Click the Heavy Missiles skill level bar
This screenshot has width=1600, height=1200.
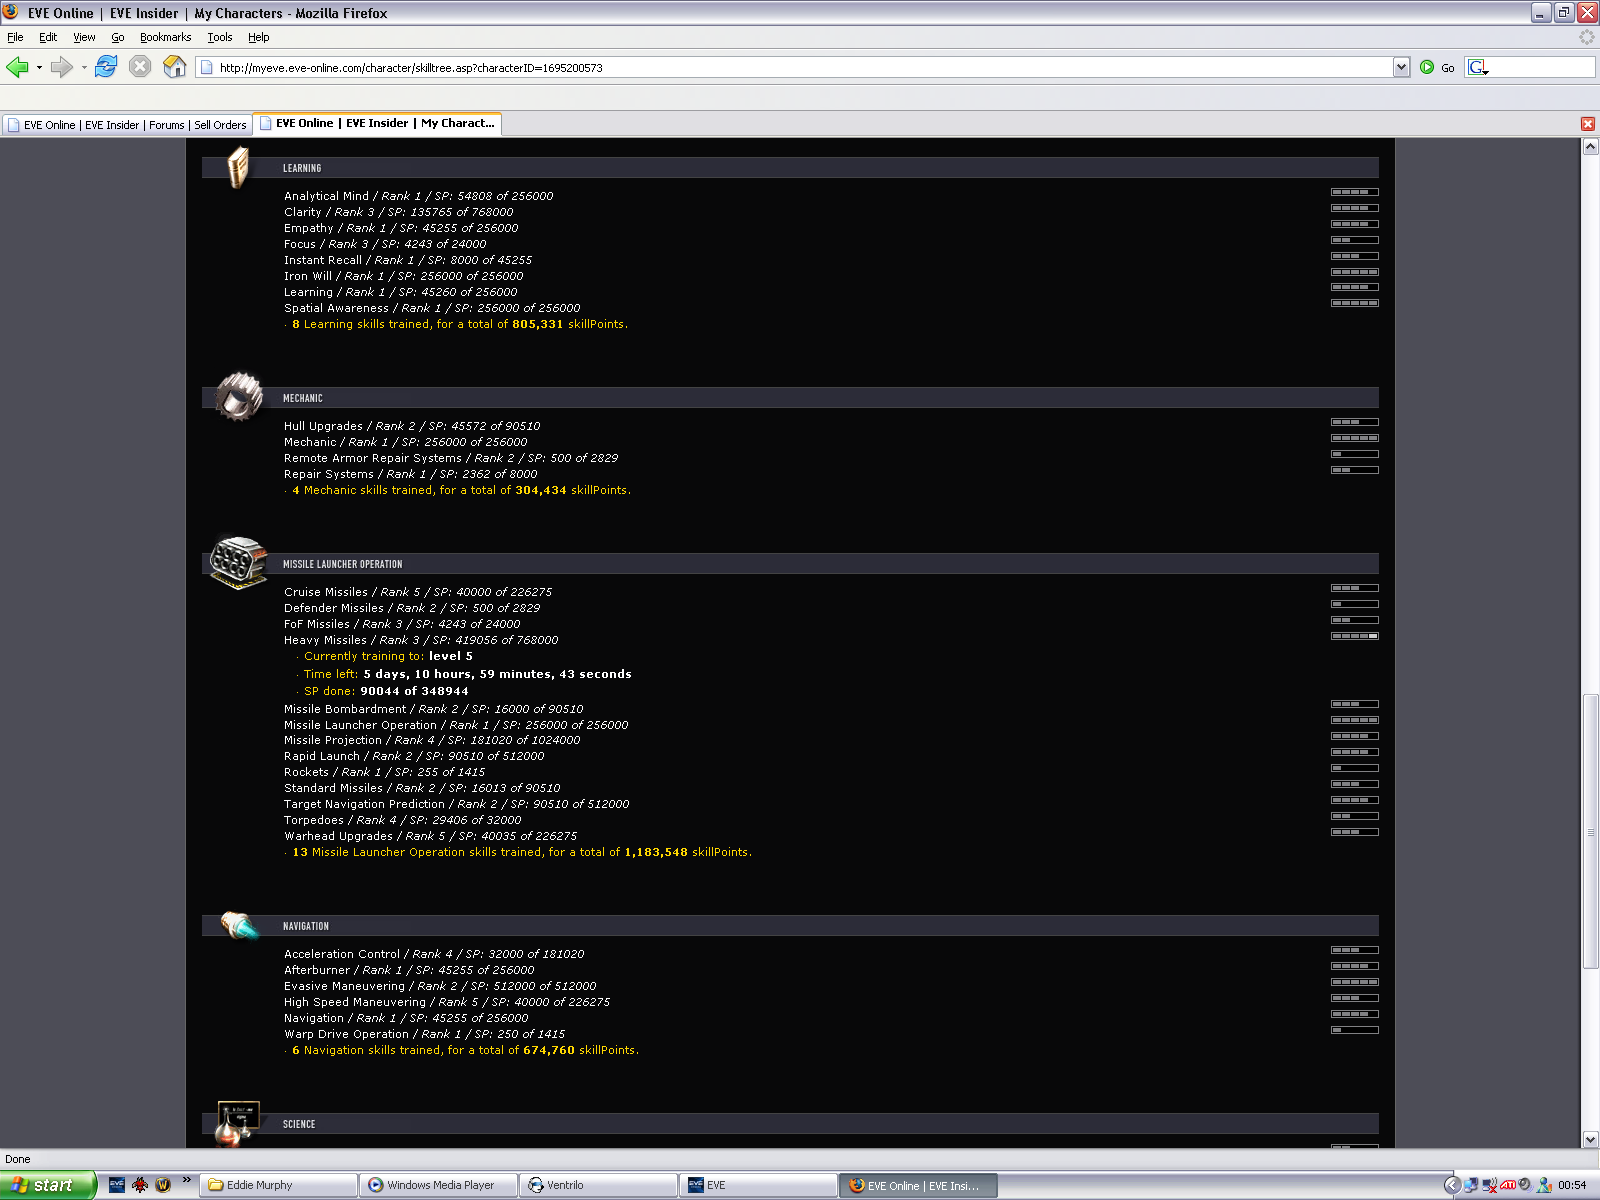tap(1355, 636)
